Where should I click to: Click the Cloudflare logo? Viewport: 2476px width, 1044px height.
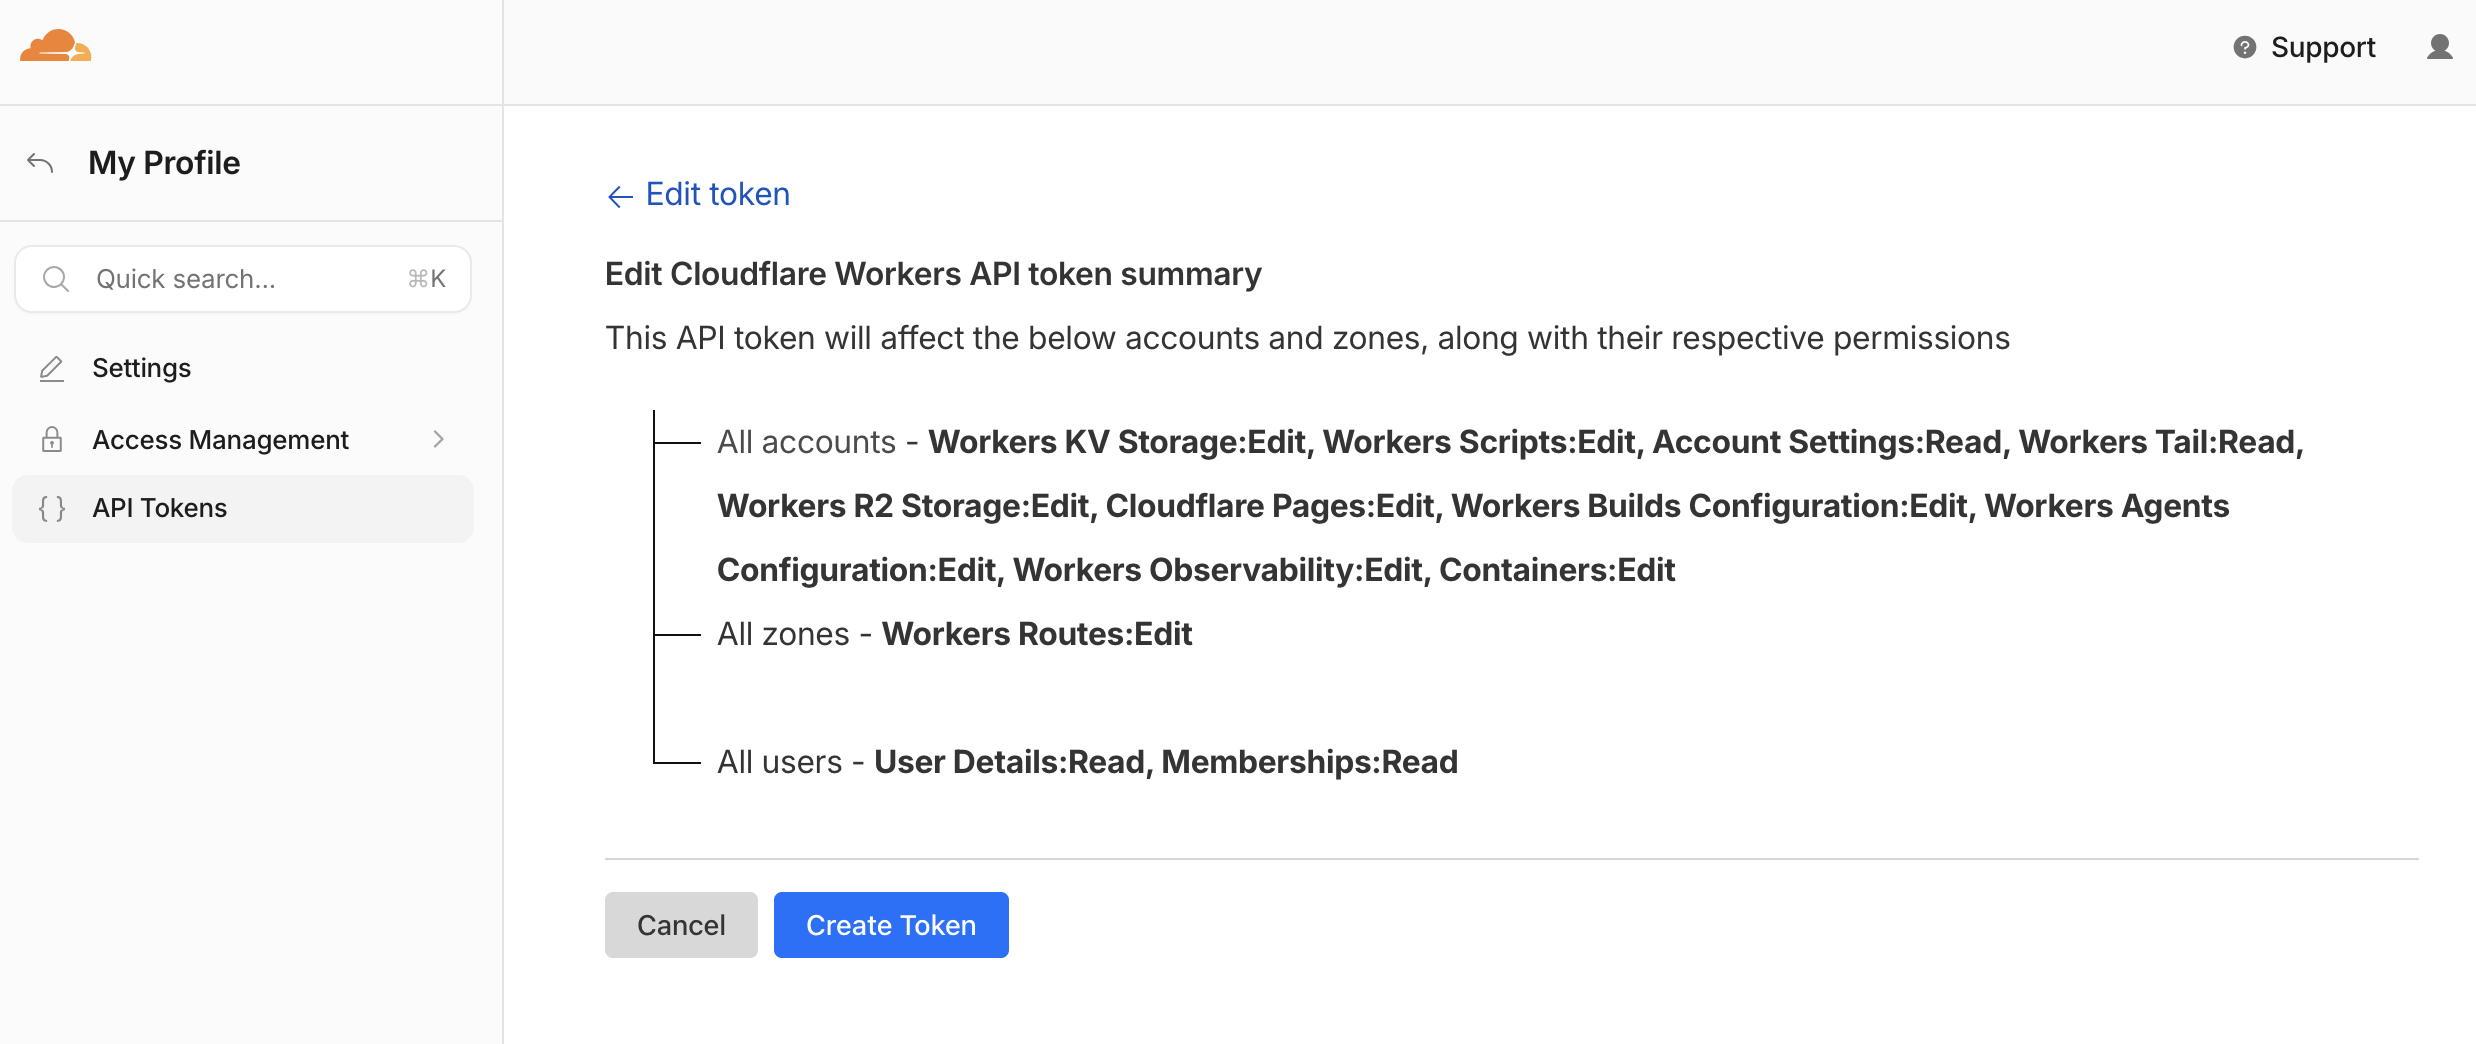click(56, 46)
